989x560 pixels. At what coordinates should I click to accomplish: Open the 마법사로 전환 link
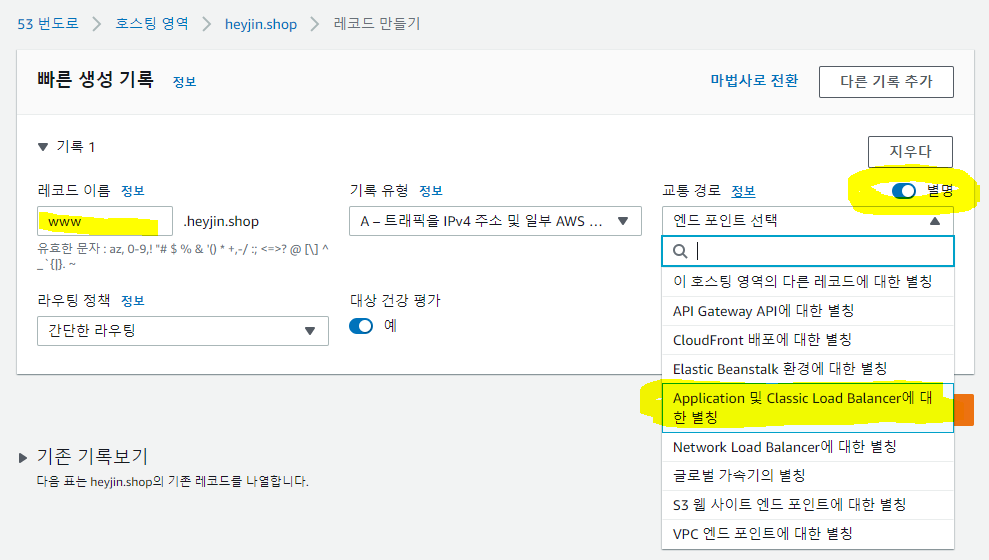[x=754, y=81]
